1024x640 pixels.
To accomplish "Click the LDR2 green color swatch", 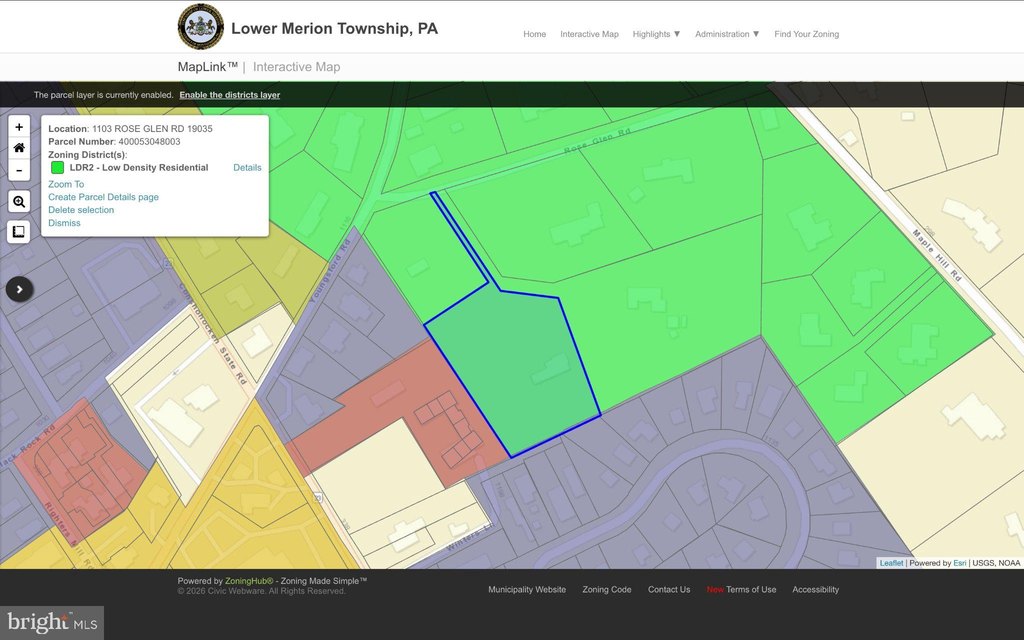I will [x=57, y=168].
